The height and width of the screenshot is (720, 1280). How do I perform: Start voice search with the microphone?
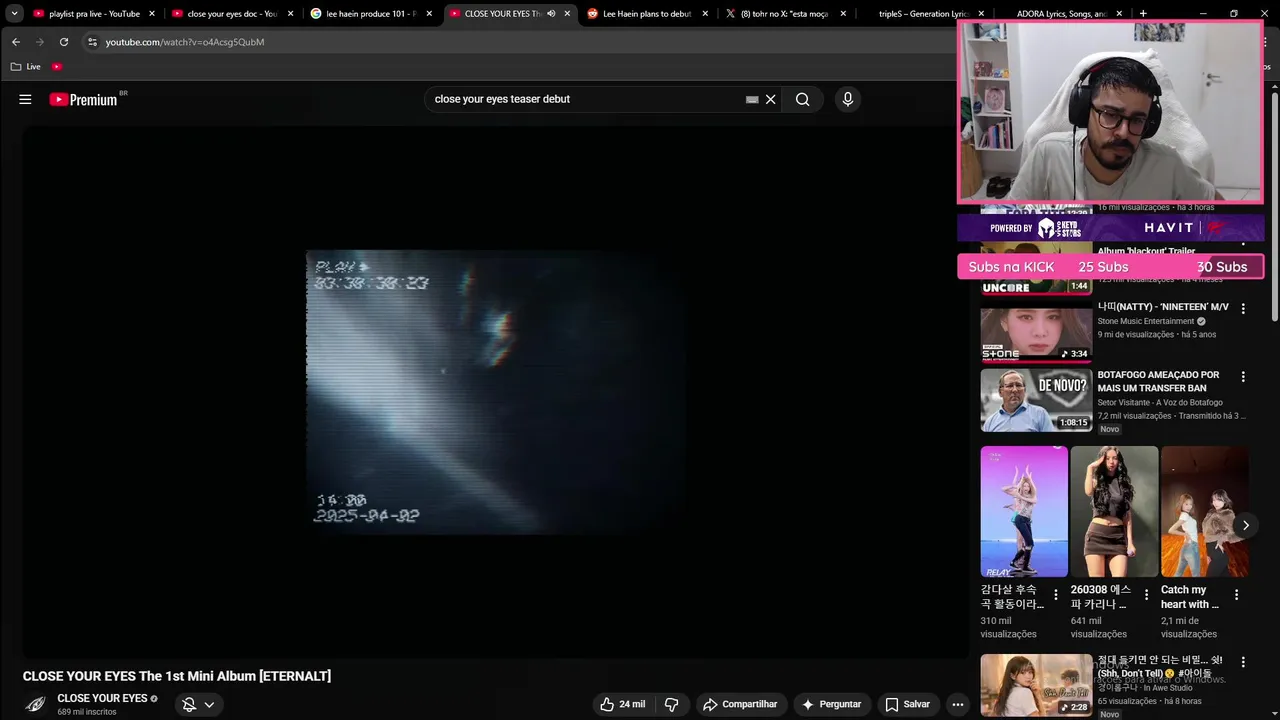848,99
